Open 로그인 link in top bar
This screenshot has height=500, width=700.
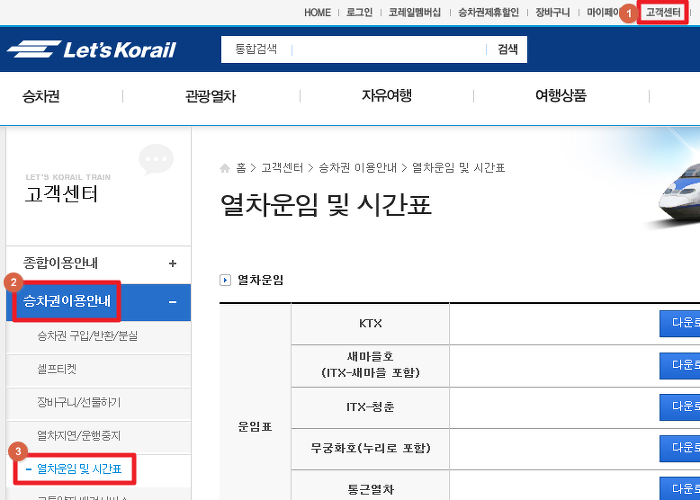pos(359,12)
